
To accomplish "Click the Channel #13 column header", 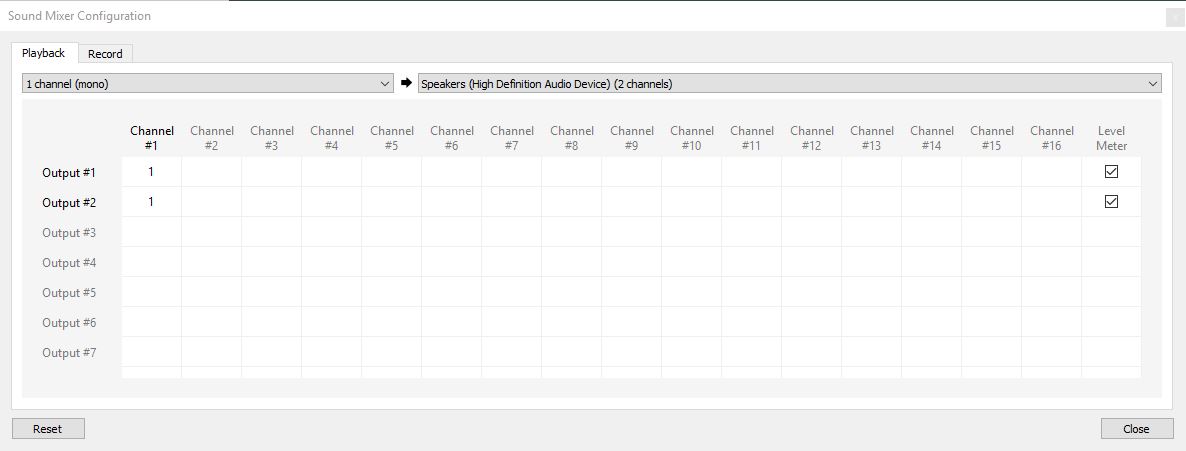I will click(x=871, y=138).
